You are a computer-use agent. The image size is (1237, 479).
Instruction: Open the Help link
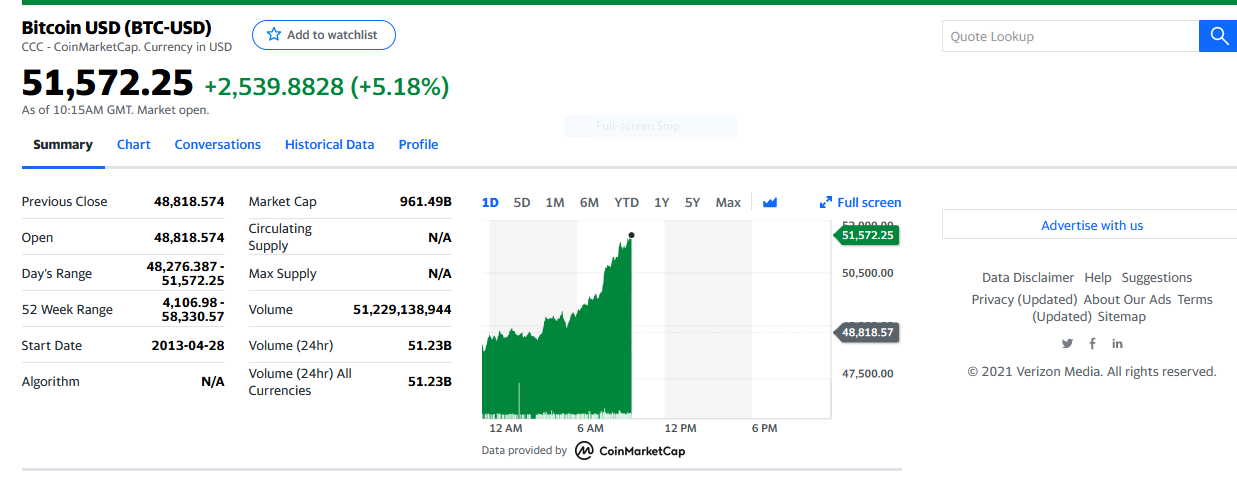(x=1098, y=277)
